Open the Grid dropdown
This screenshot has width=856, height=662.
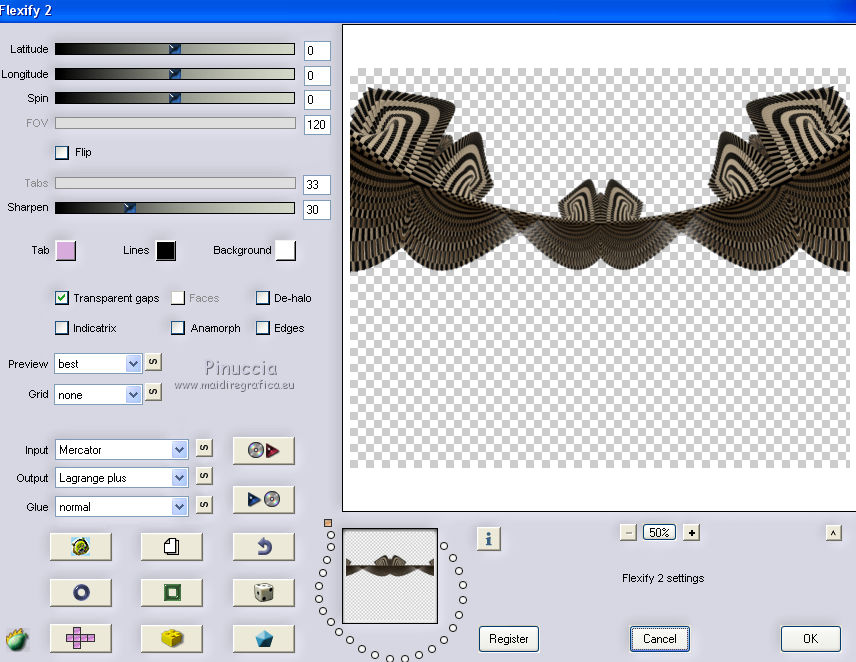tap(98, 395)
